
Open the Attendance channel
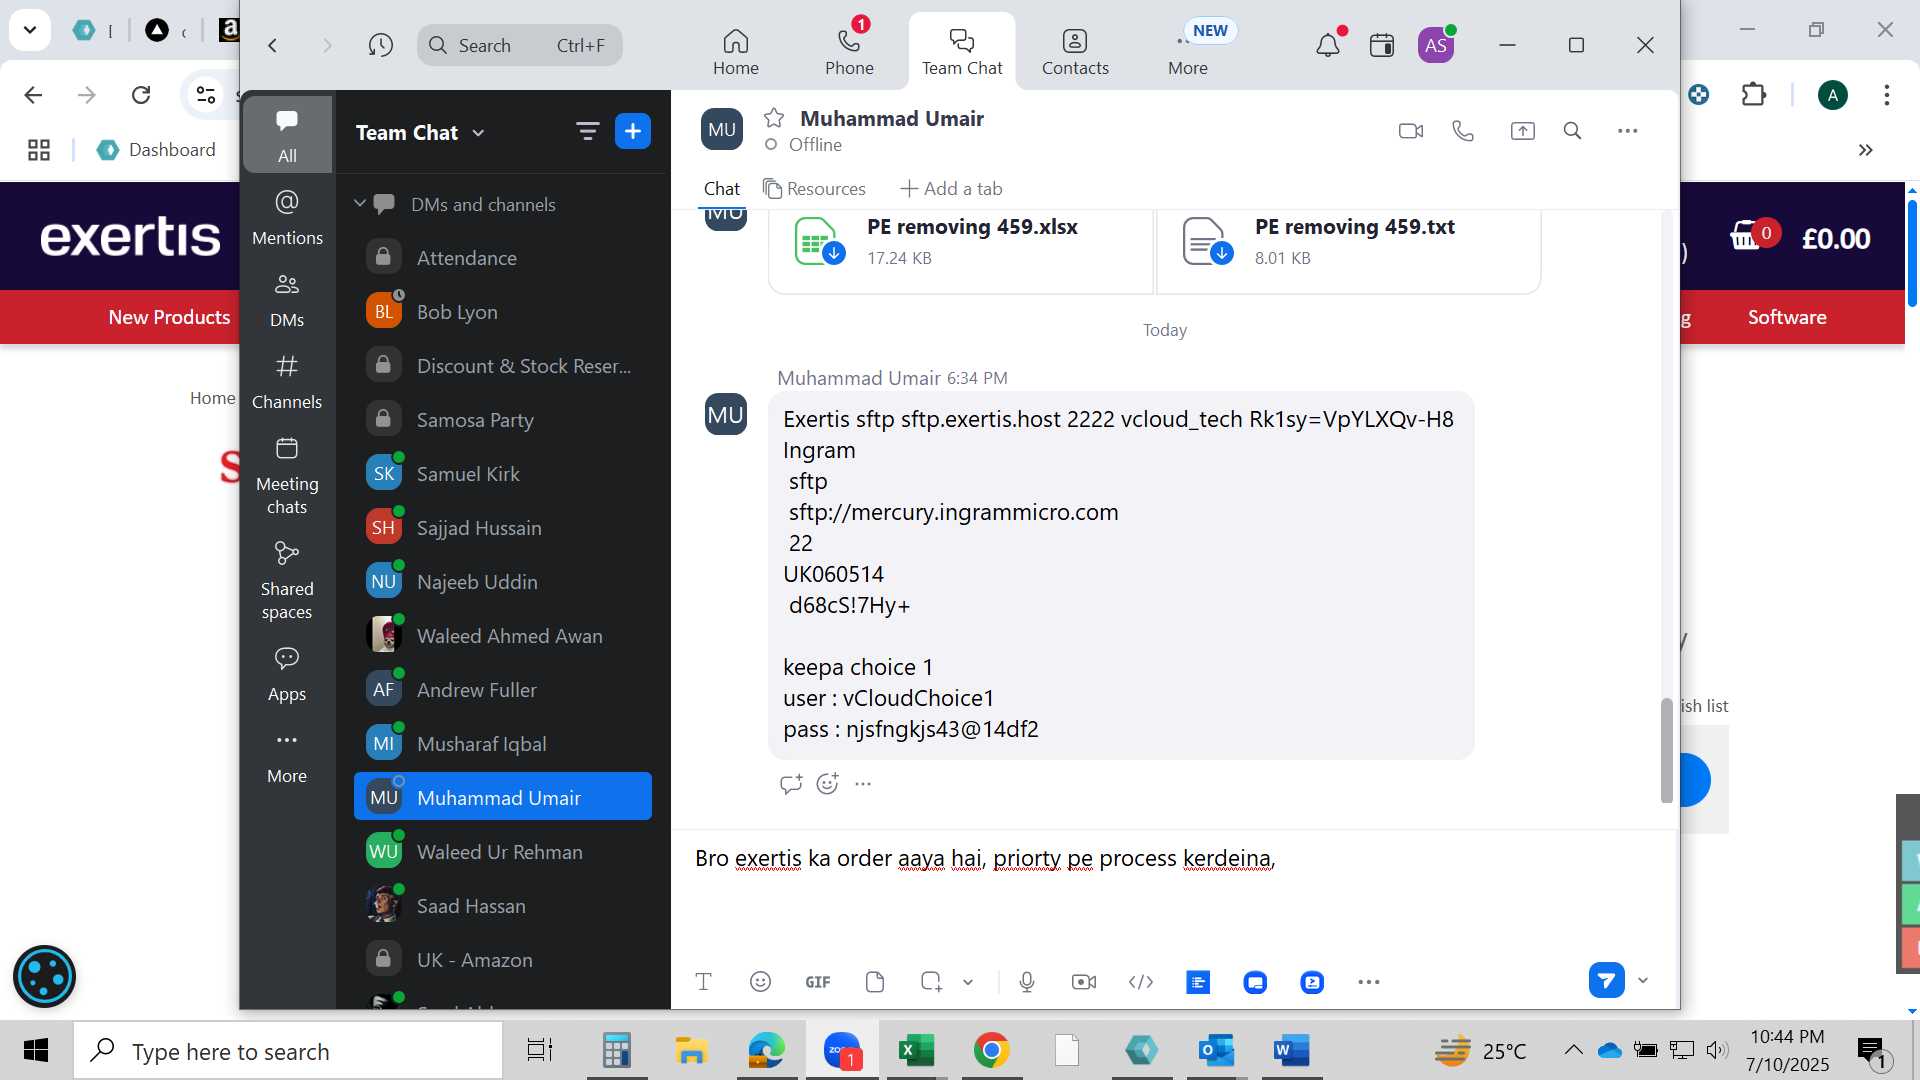tap(503, 258)
